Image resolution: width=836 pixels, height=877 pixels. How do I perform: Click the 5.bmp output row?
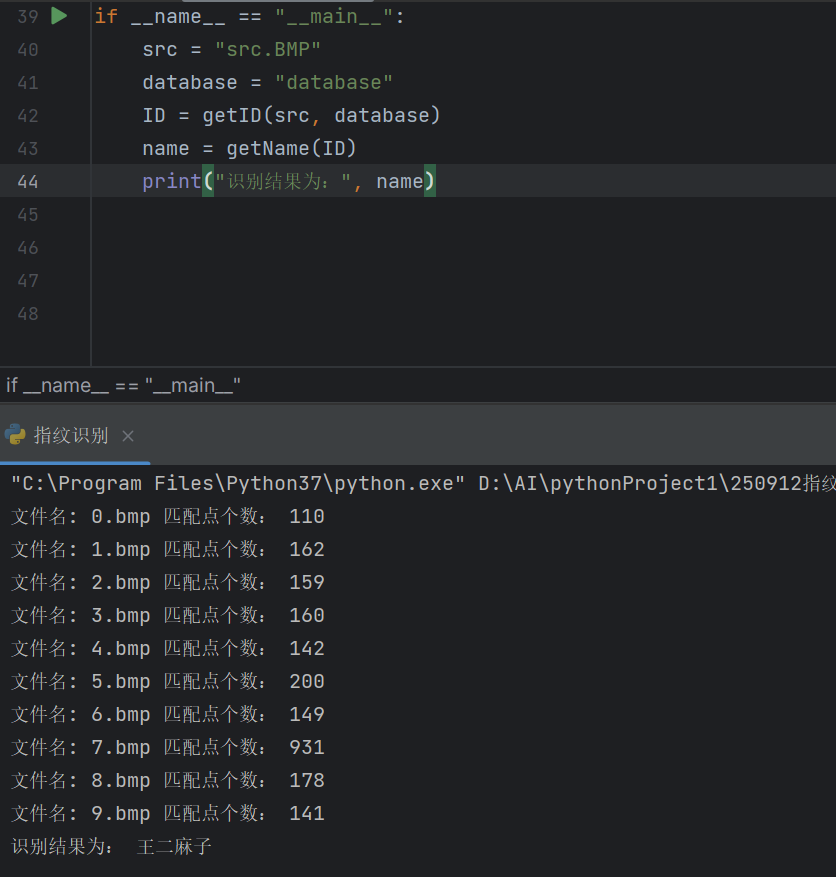[168, 681]
